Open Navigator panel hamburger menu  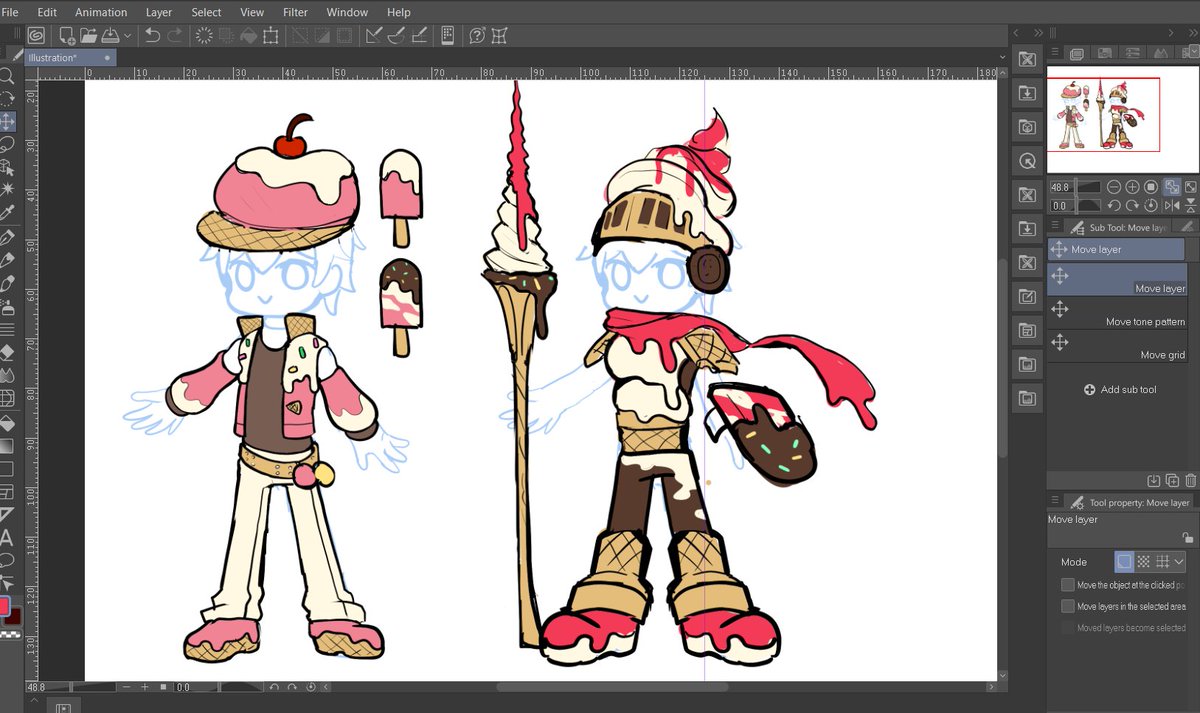[1054, 52]
